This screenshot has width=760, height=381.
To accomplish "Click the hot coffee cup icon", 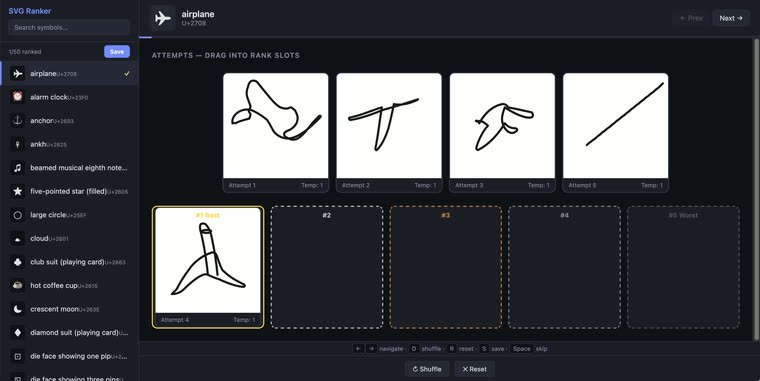I will click(x=17, y=286).
